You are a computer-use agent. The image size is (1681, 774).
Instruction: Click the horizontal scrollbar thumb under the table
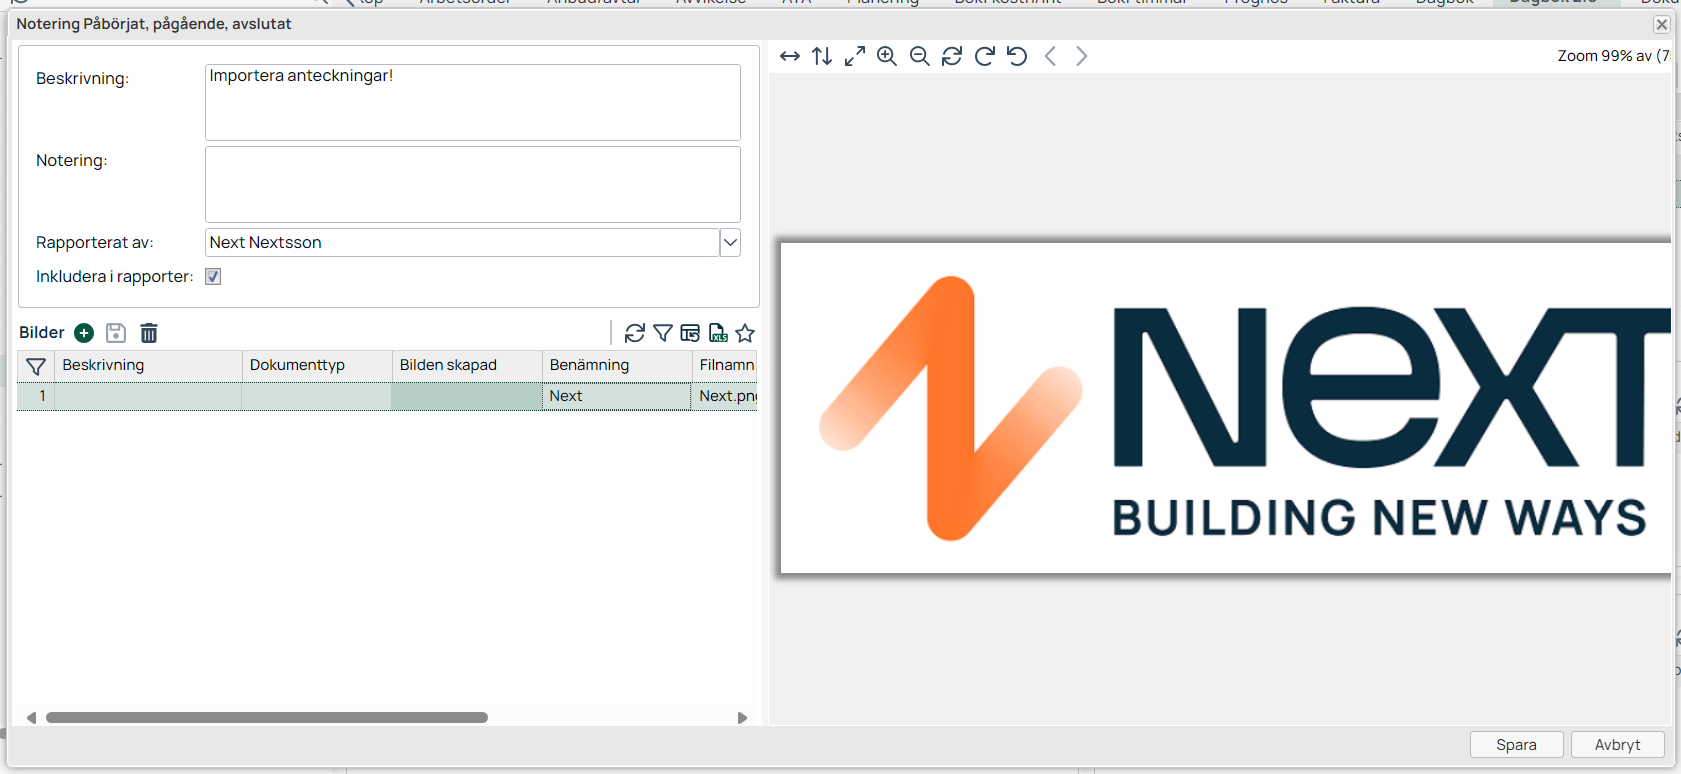click(x=267, y=718)
